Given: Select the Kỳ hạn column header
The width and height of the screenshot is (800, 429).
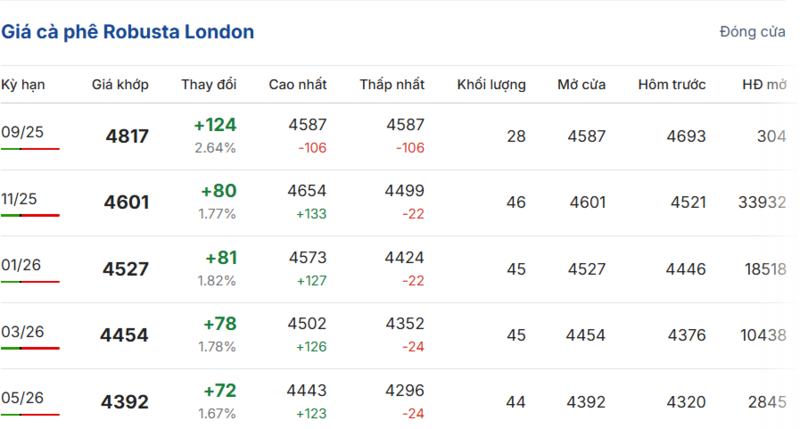Looking at the screenshot, I should coord(23,85).
